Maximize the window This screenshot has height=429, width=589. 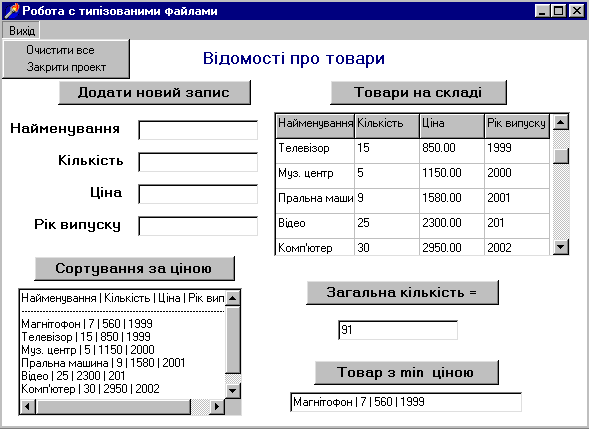click(558, 11)
